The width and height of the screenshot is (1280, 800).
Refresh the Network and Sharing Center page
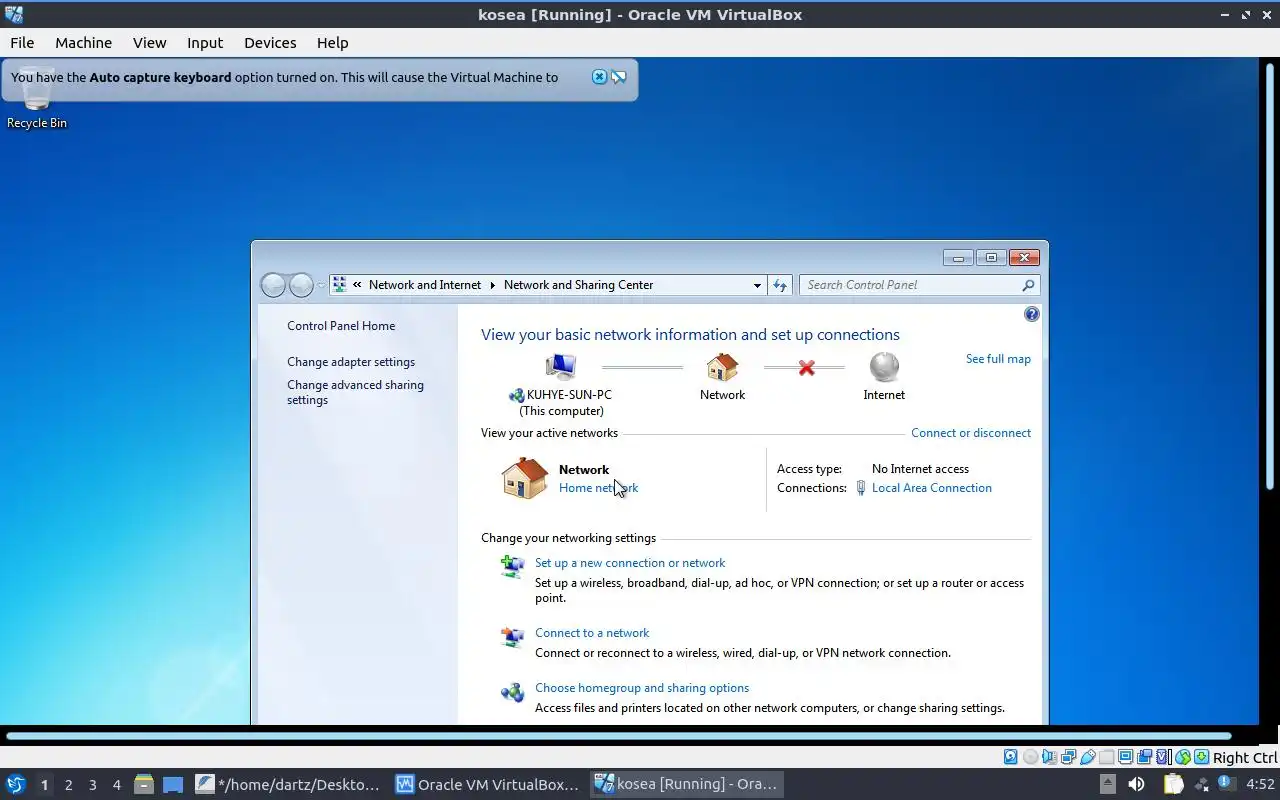[780, 285]
